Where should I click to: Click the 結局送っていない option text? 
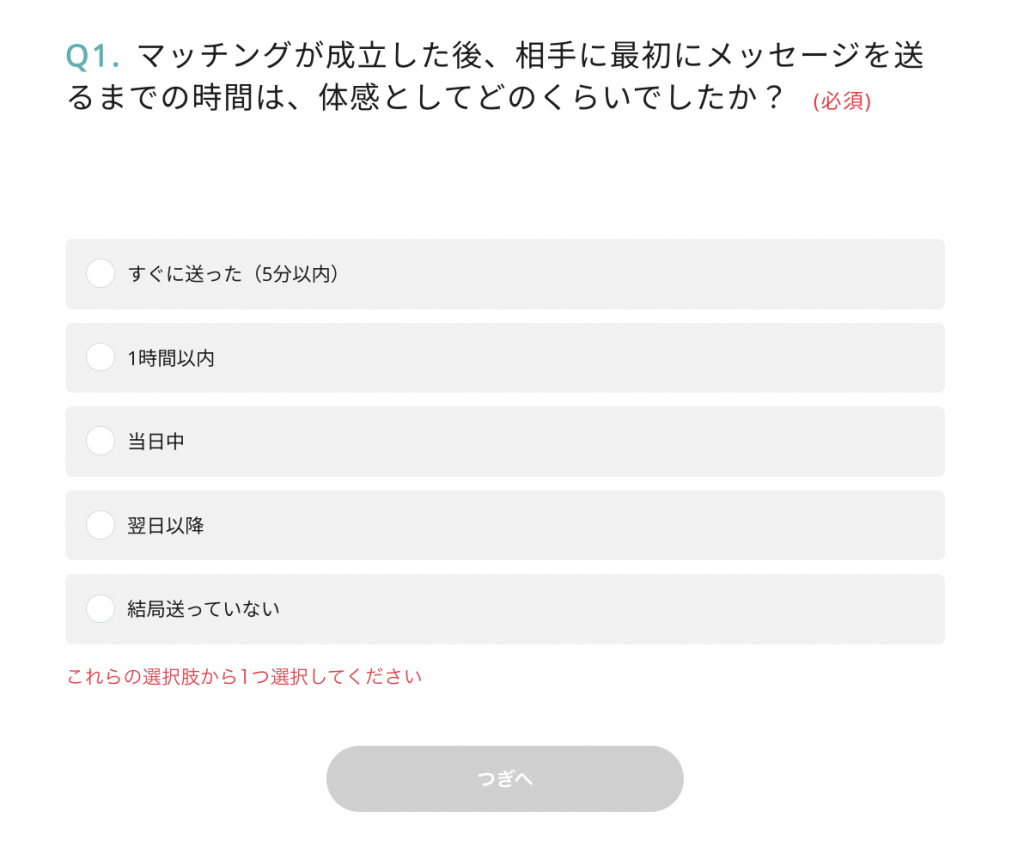(x=204, y=609)
